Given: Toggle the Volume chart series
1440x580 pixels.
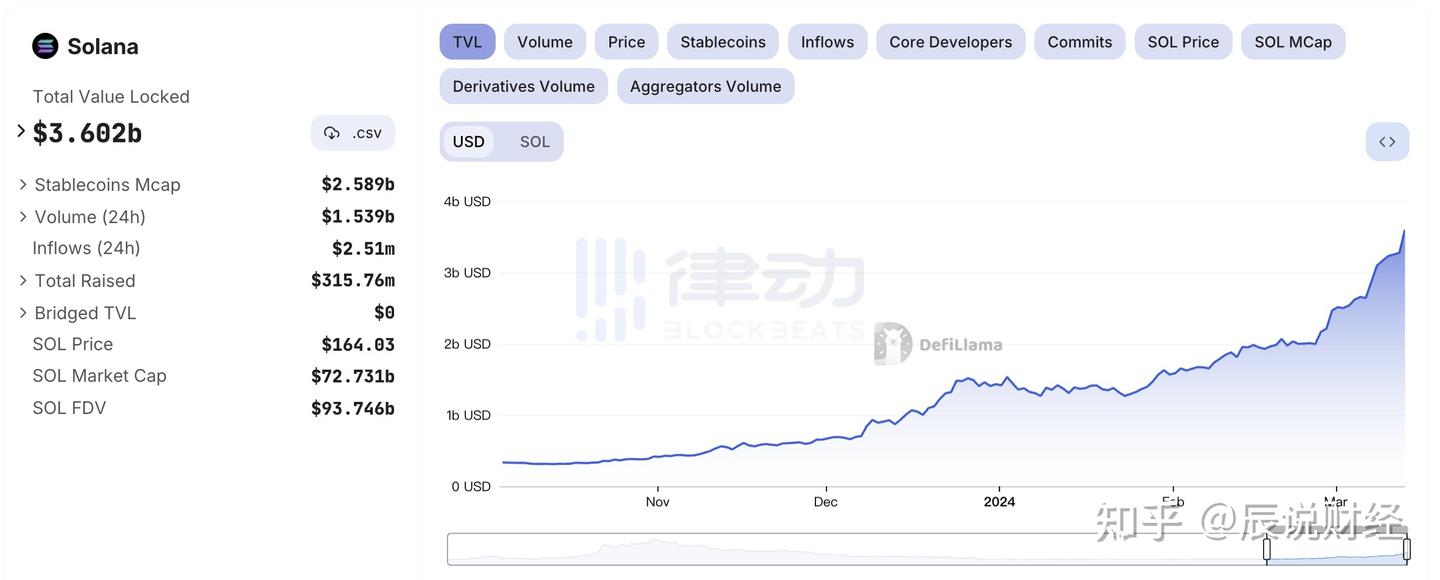Looking at the screenshot, I should point(544,42).
